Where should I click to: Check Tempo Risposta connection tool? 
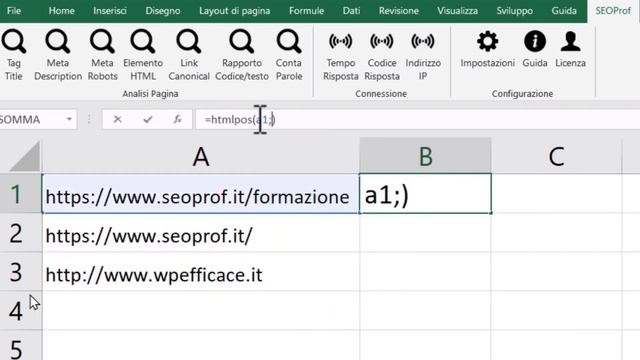coord(340,55)
